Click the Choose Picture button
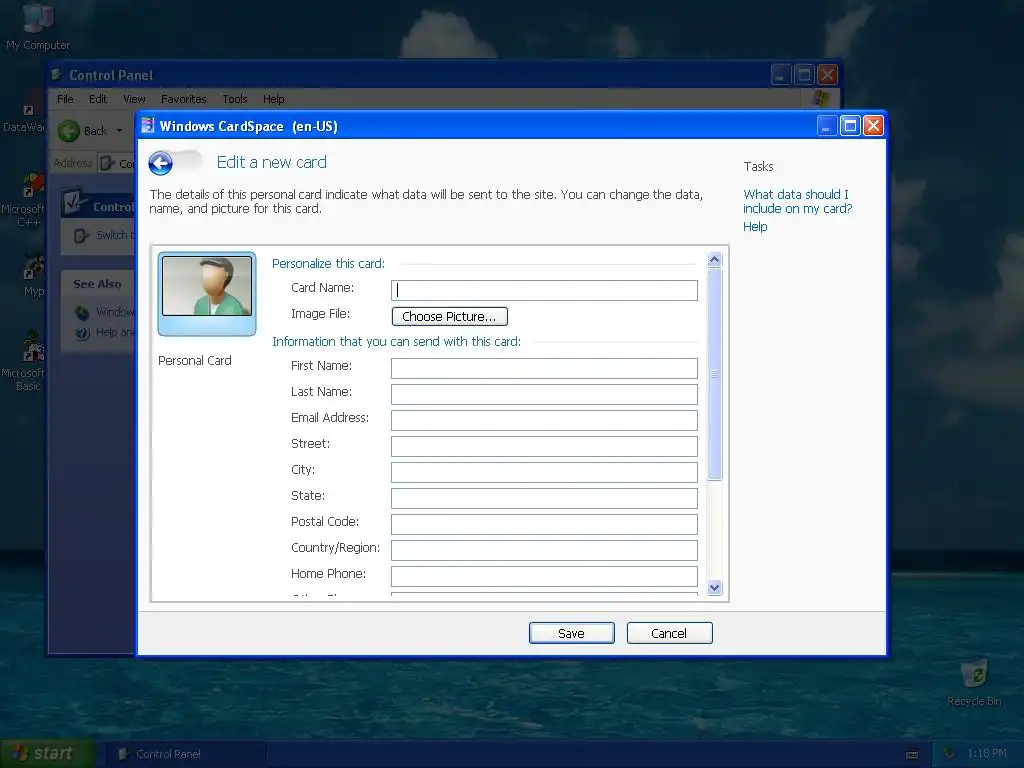 pyautogui.click(x=449, y=317)
